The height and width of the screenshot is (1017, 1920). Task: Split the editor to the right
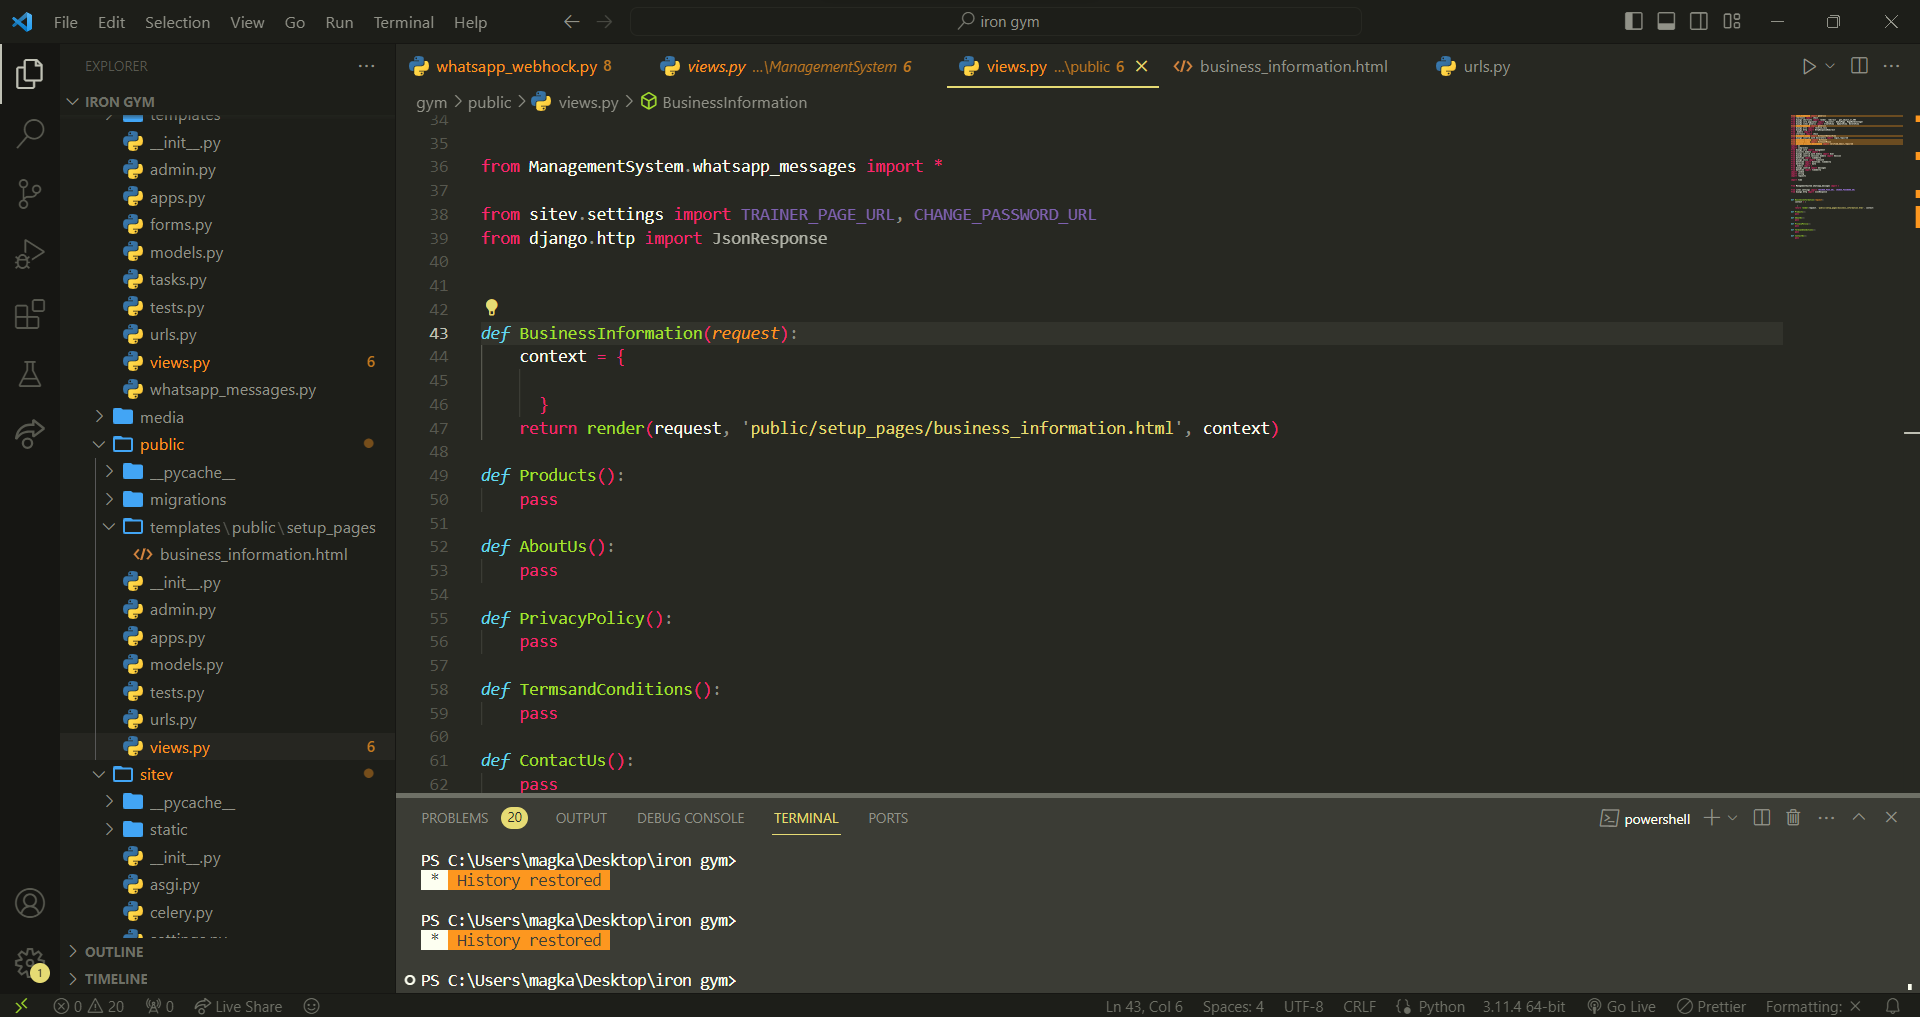click(1859, 66)
